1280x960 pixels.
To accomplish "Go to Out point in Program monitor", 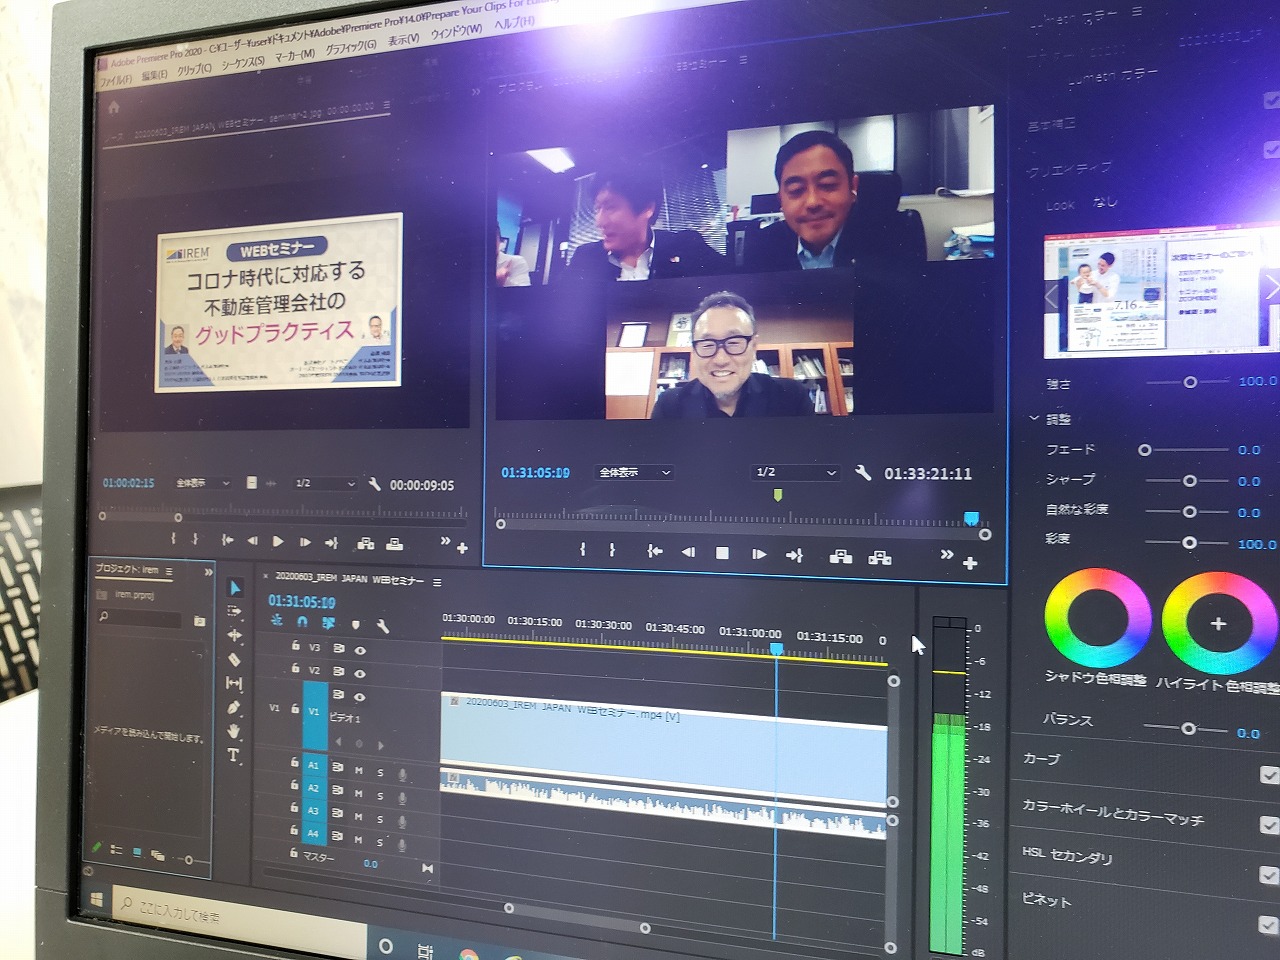I will point(795,555).
